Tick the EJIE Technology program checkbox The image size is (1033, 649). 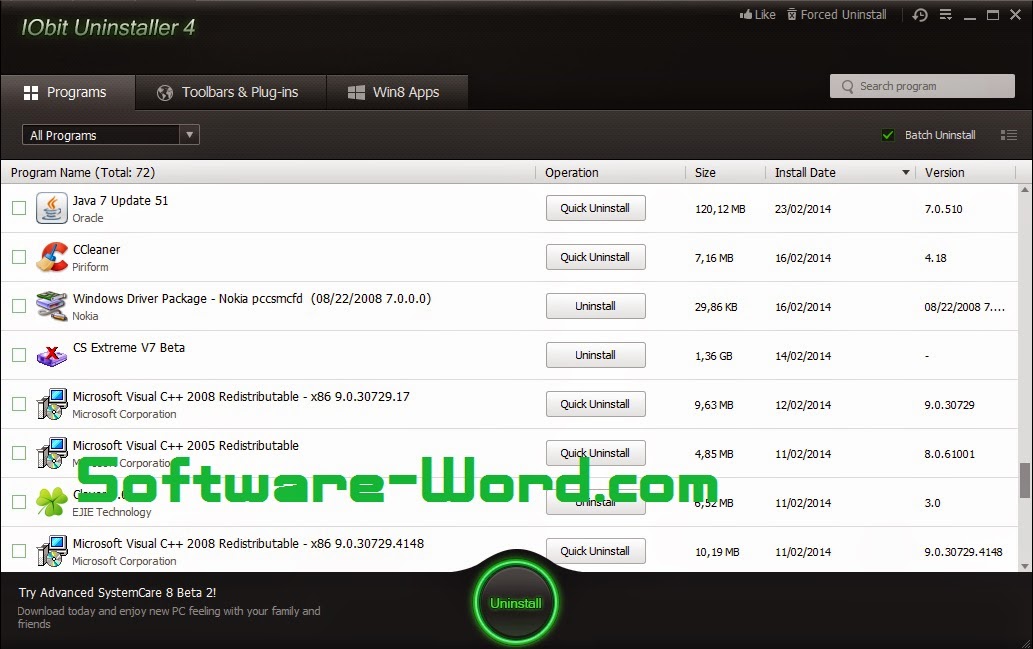pyautogui.click(x=19, y=502)
